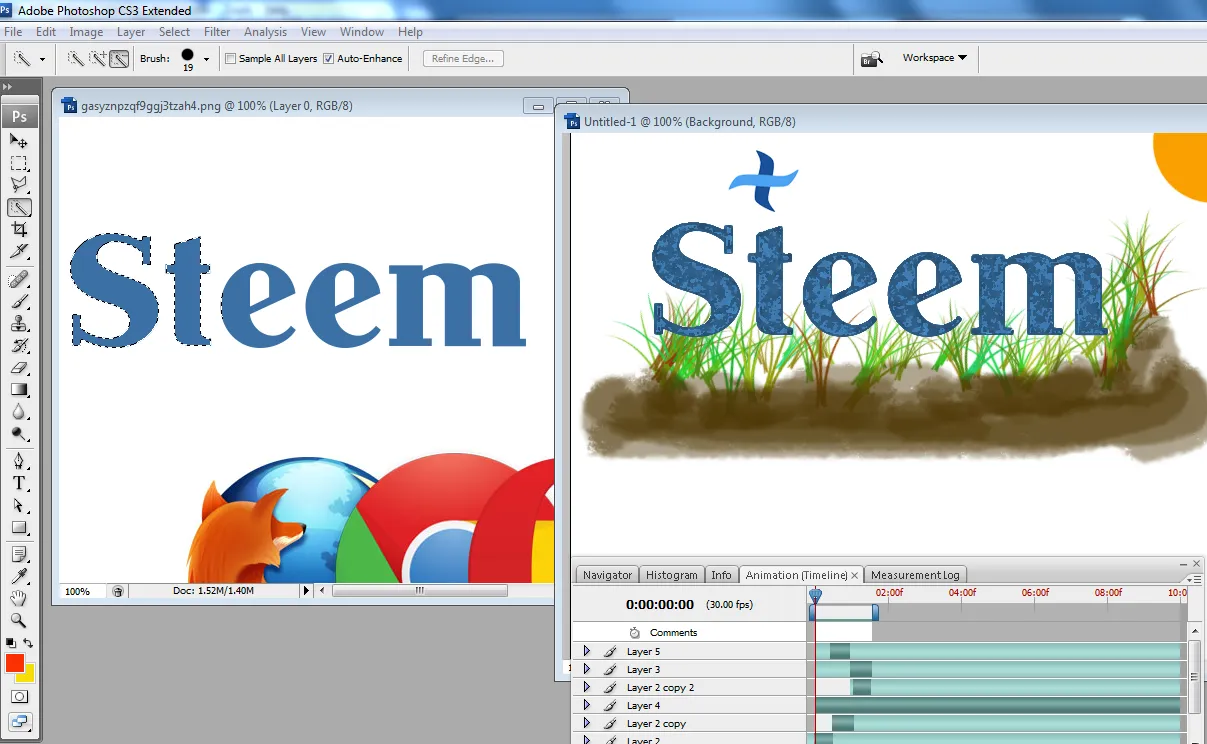
Task: Switch to the Navigator tab
Action: [607, 575]
